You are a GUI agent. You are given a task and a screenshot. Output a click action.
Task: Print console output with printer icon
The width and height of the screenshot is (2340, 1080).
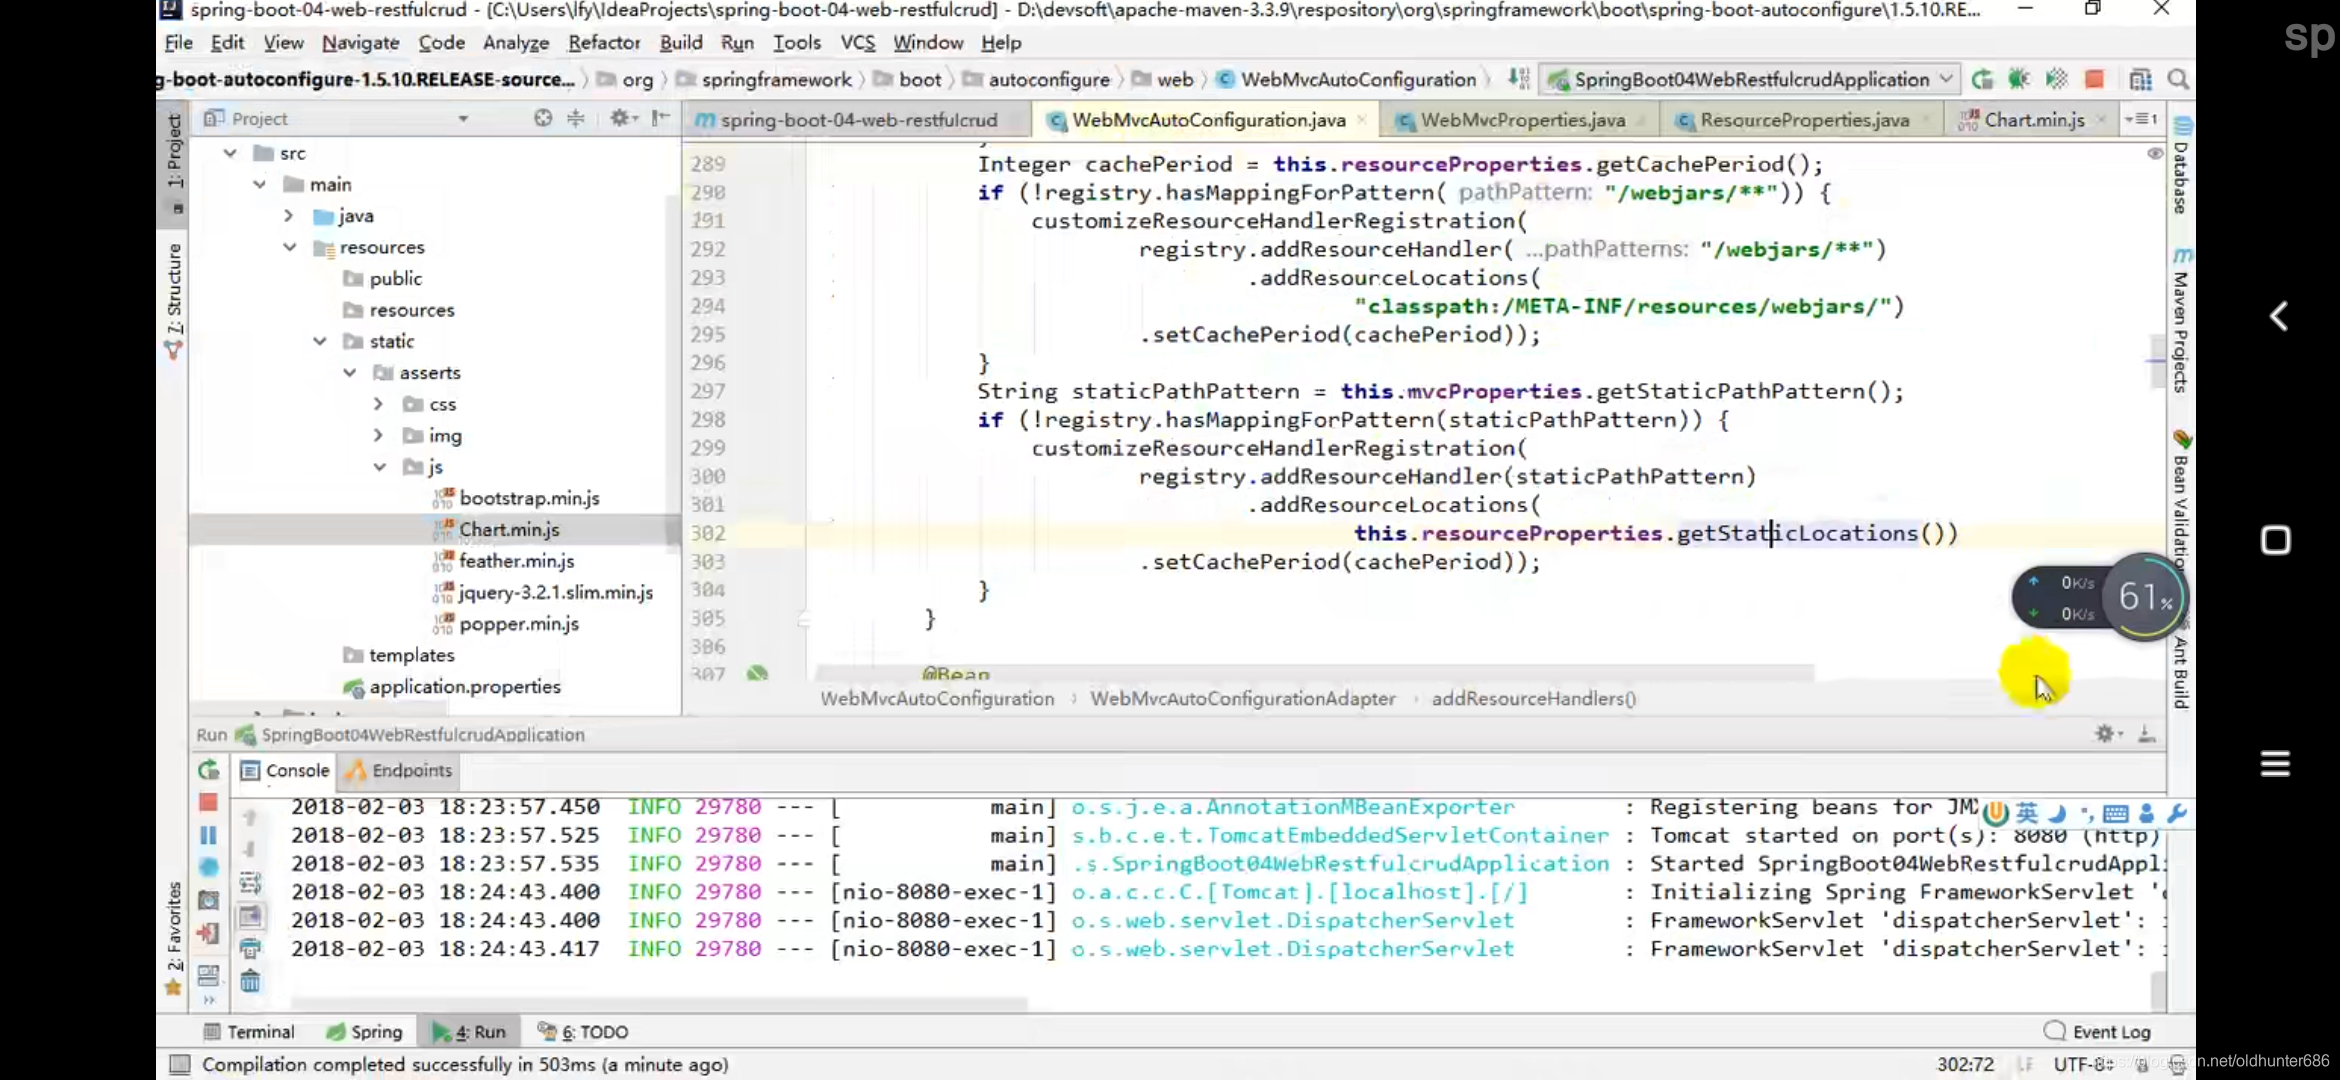coord(250,948)
